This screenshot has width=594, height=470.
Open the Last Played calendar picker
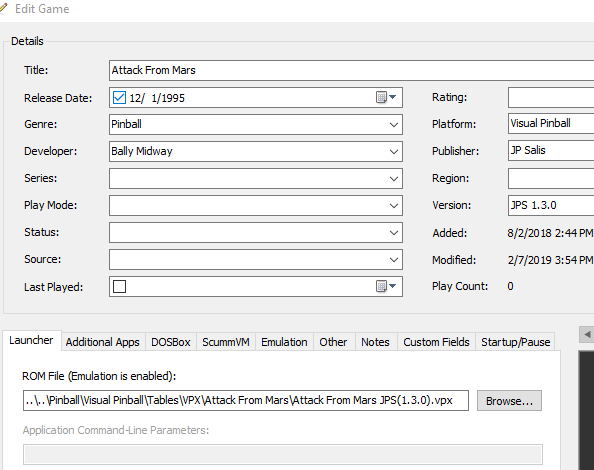(386, 286)
